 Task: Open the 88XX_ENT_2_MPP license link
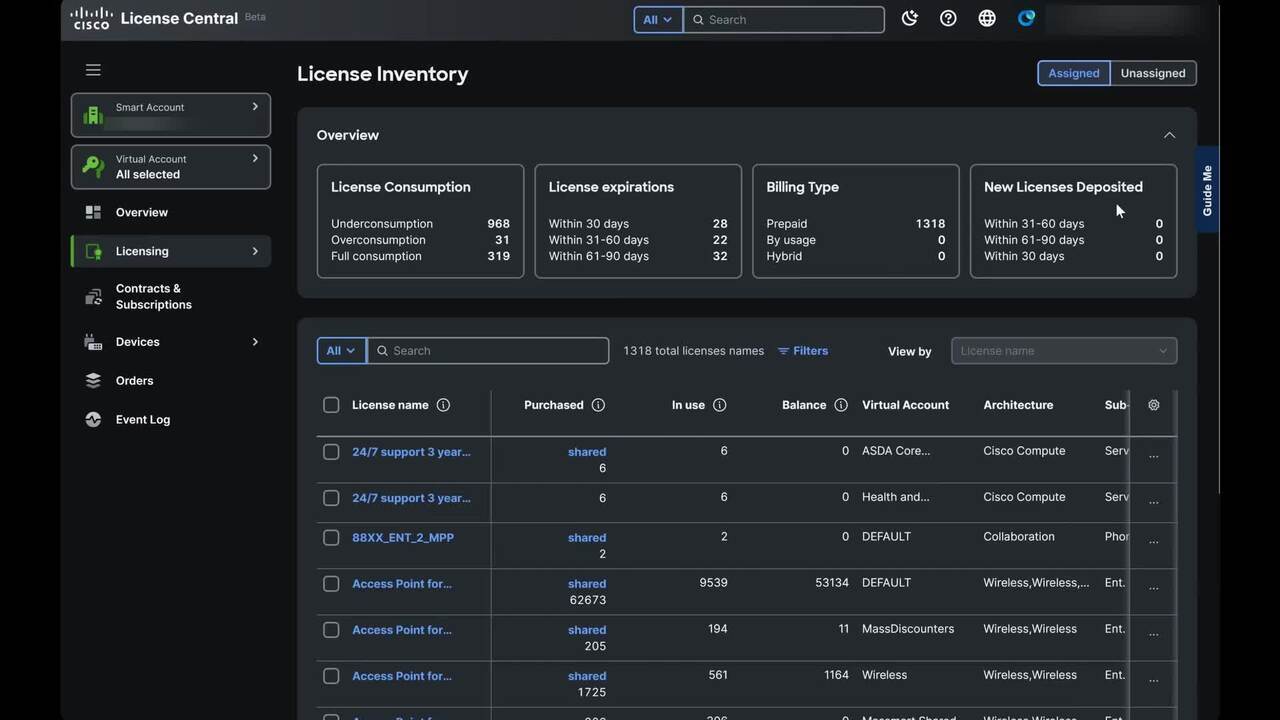[403, 538]
